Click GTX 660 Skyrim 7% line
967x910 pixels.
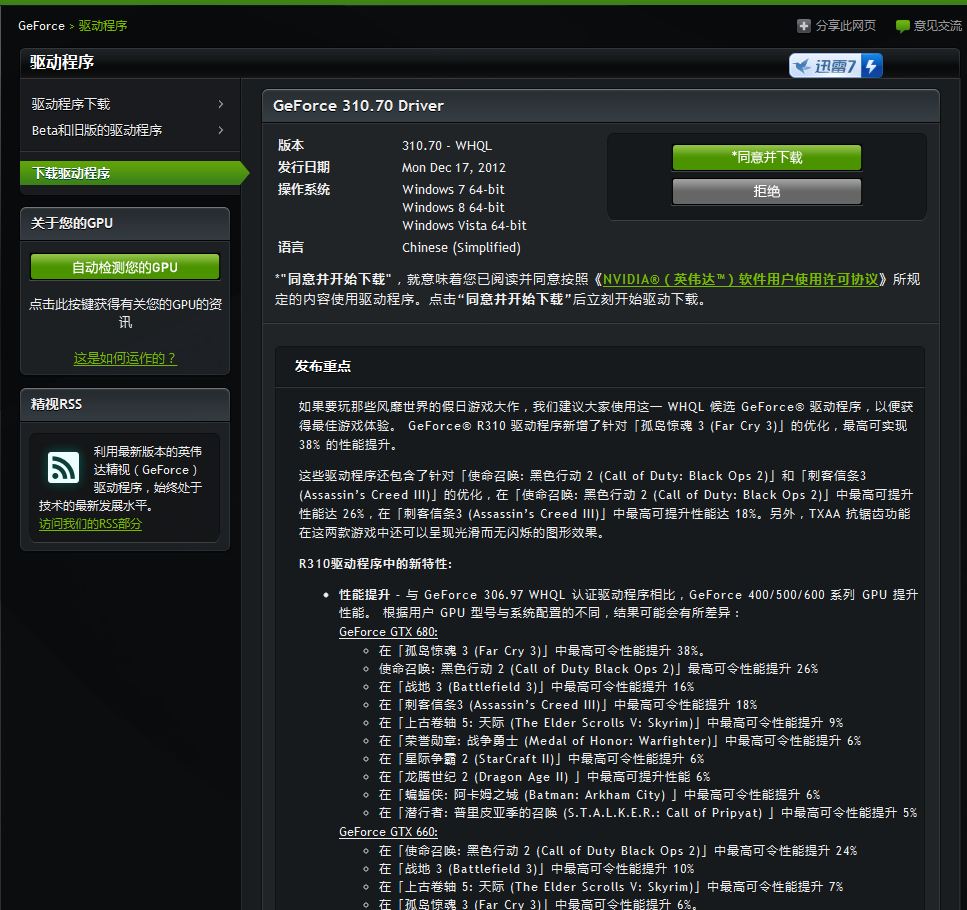611,887
